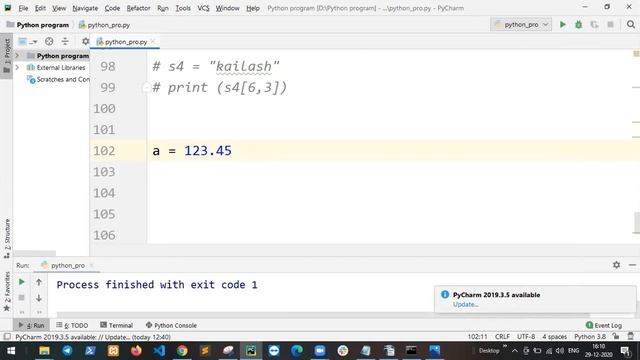Open Chrome from the taskbar
640x360 pixels.
point(182,351)
